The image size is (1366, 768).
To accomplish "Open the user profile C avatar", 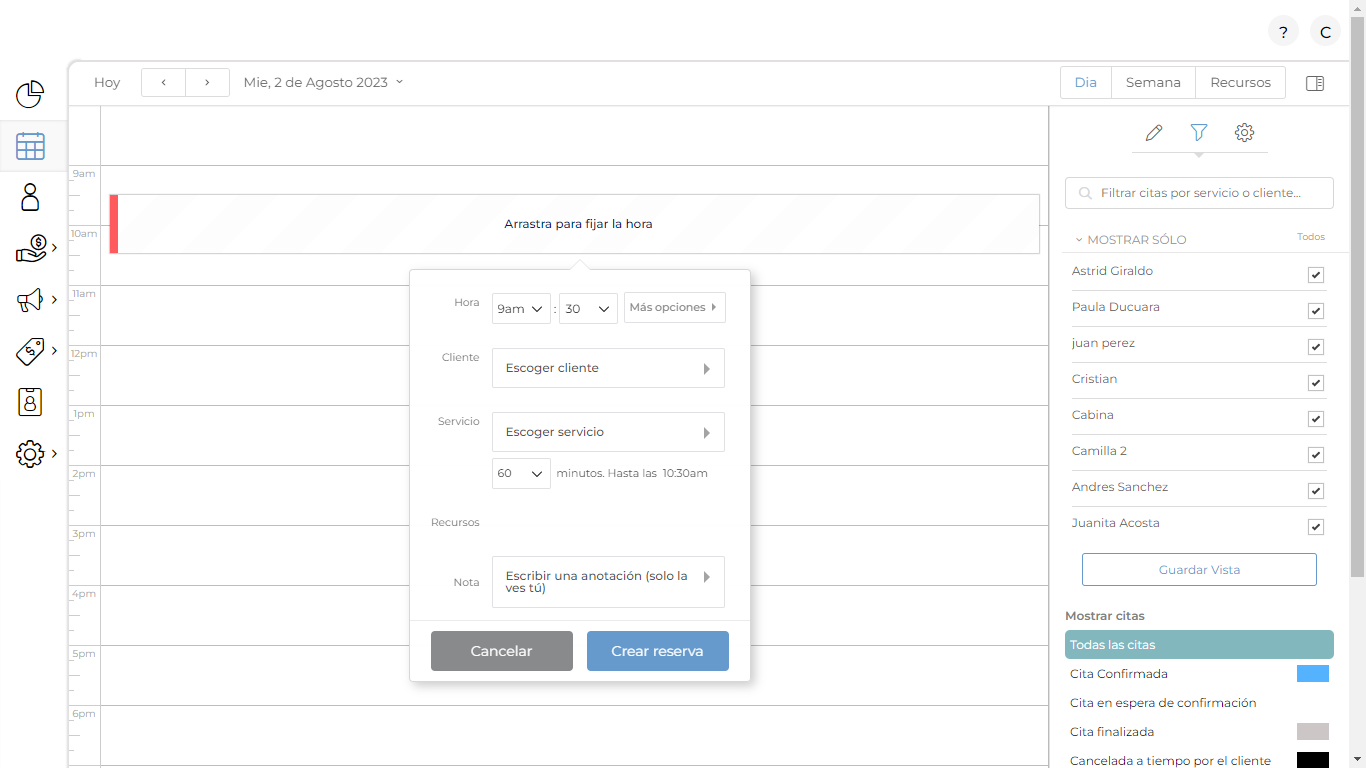I will click(1325, 32).
